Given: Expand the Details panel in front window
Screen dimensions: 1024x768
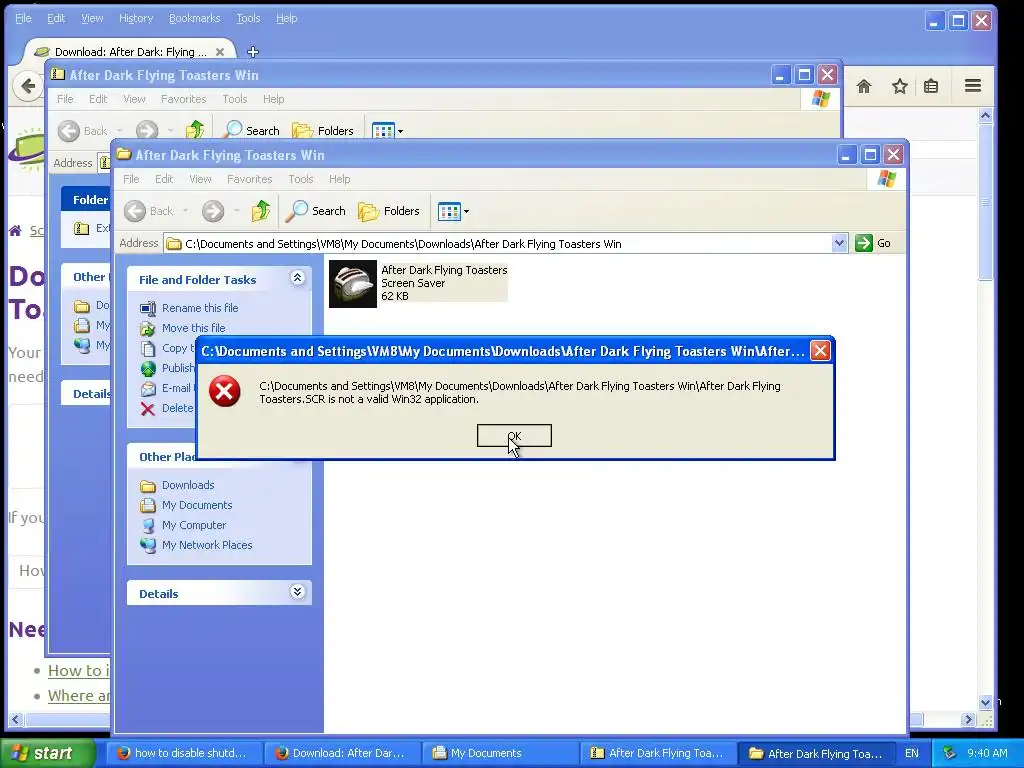Looking at the screenshot, I should [297, 592].
